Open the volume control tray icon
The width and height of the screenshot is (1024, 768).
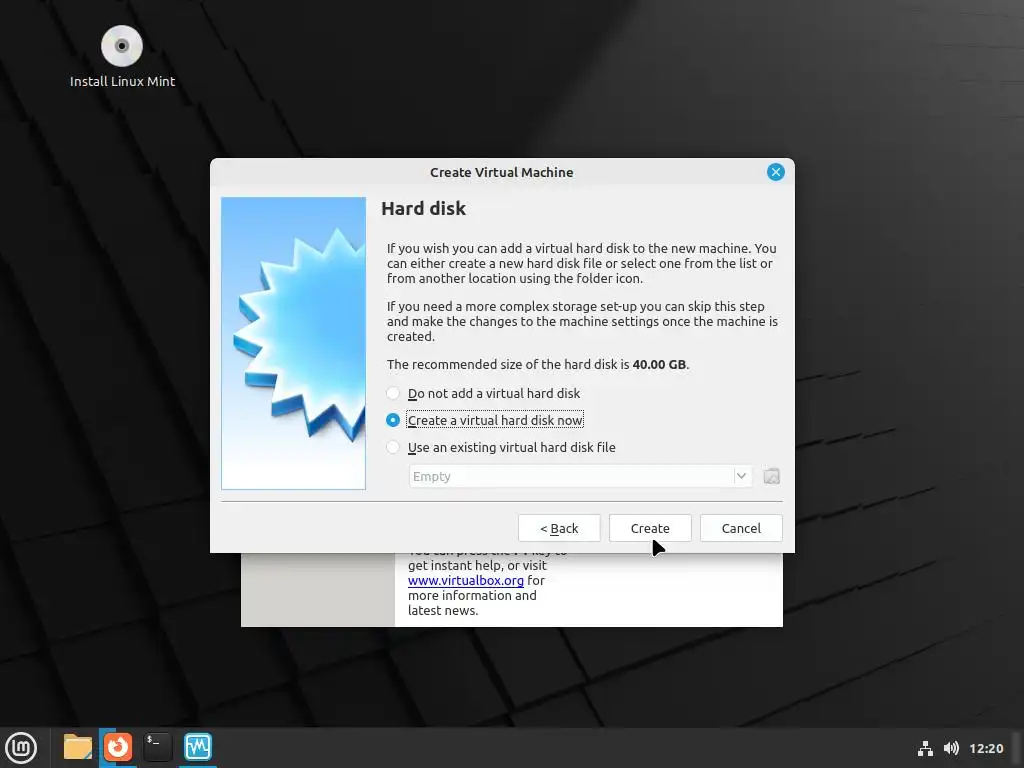coord(952,748)
